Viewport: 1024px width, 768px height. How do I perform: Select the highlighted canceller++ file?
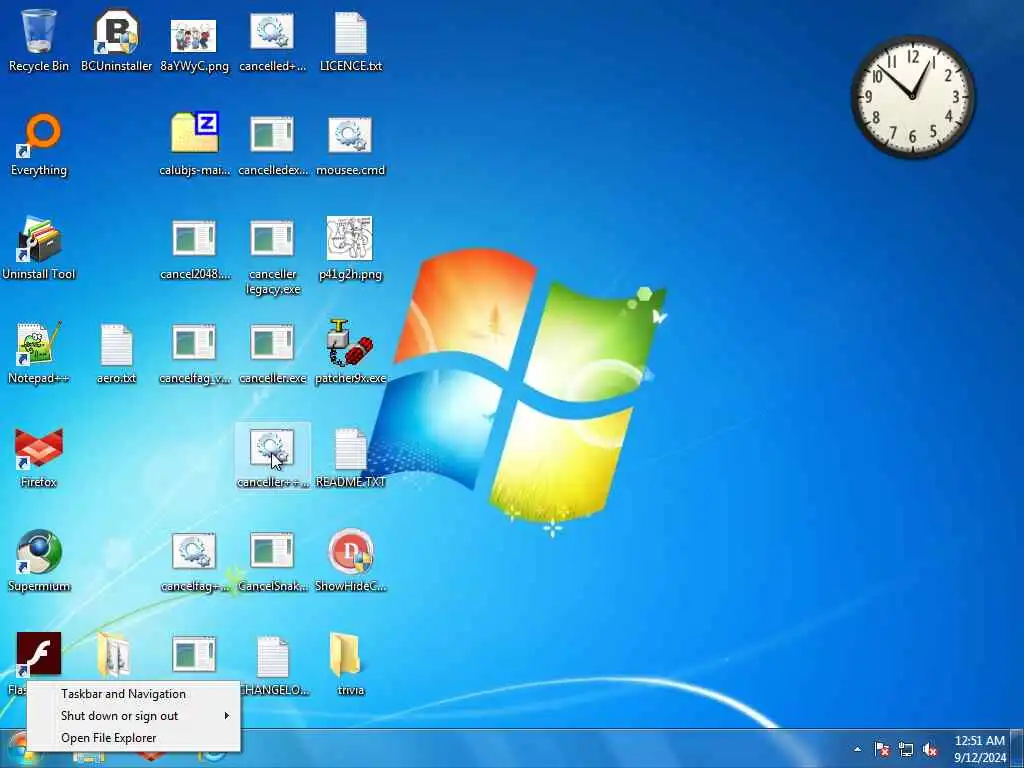tap(272, 457)
